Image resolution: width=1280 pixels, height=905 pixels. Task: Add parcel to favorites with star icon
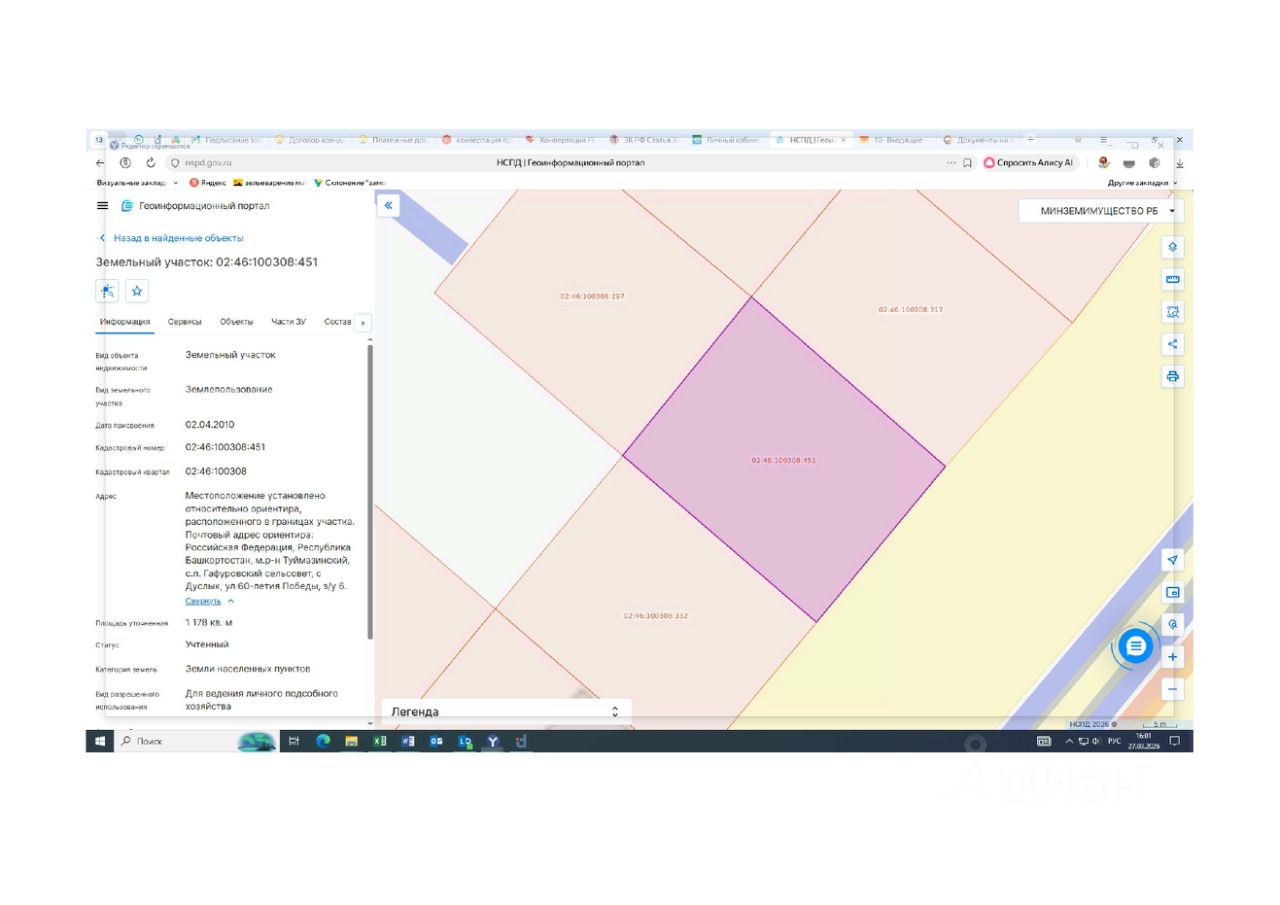[138, 291]
